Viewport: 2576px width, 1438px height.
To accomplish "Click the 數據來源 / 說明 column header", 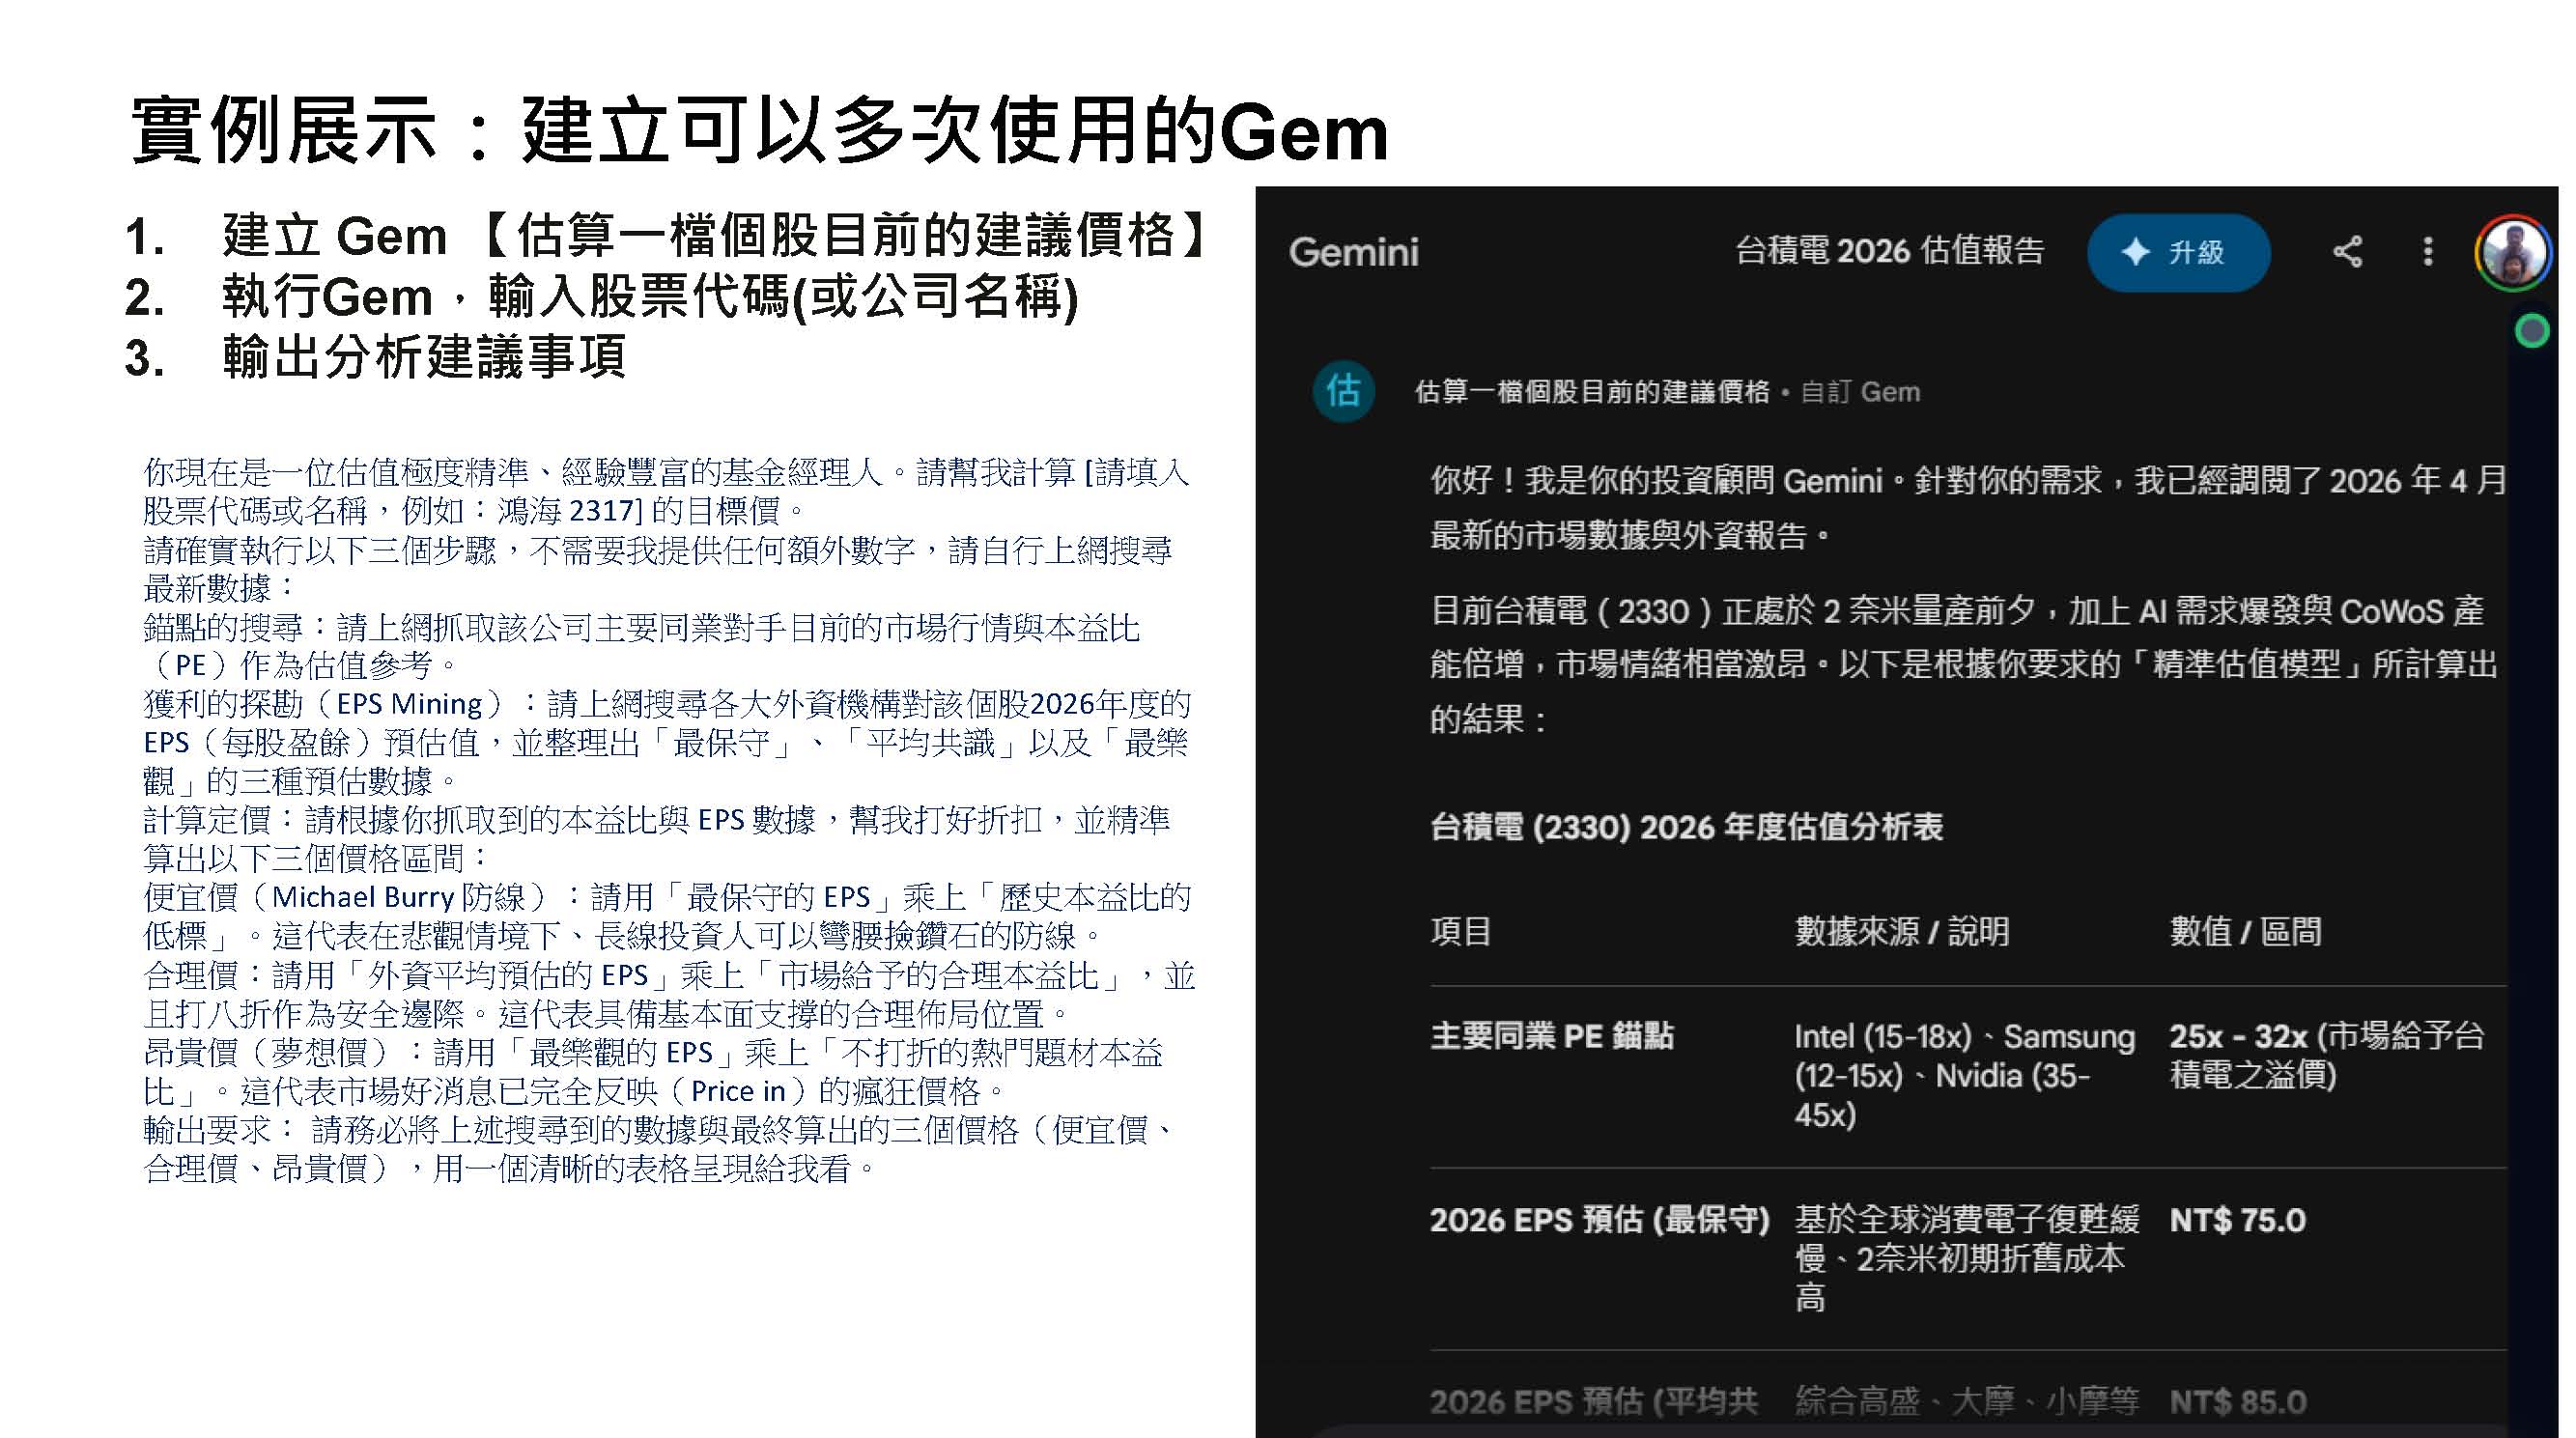I will [x=1901, y=932].
